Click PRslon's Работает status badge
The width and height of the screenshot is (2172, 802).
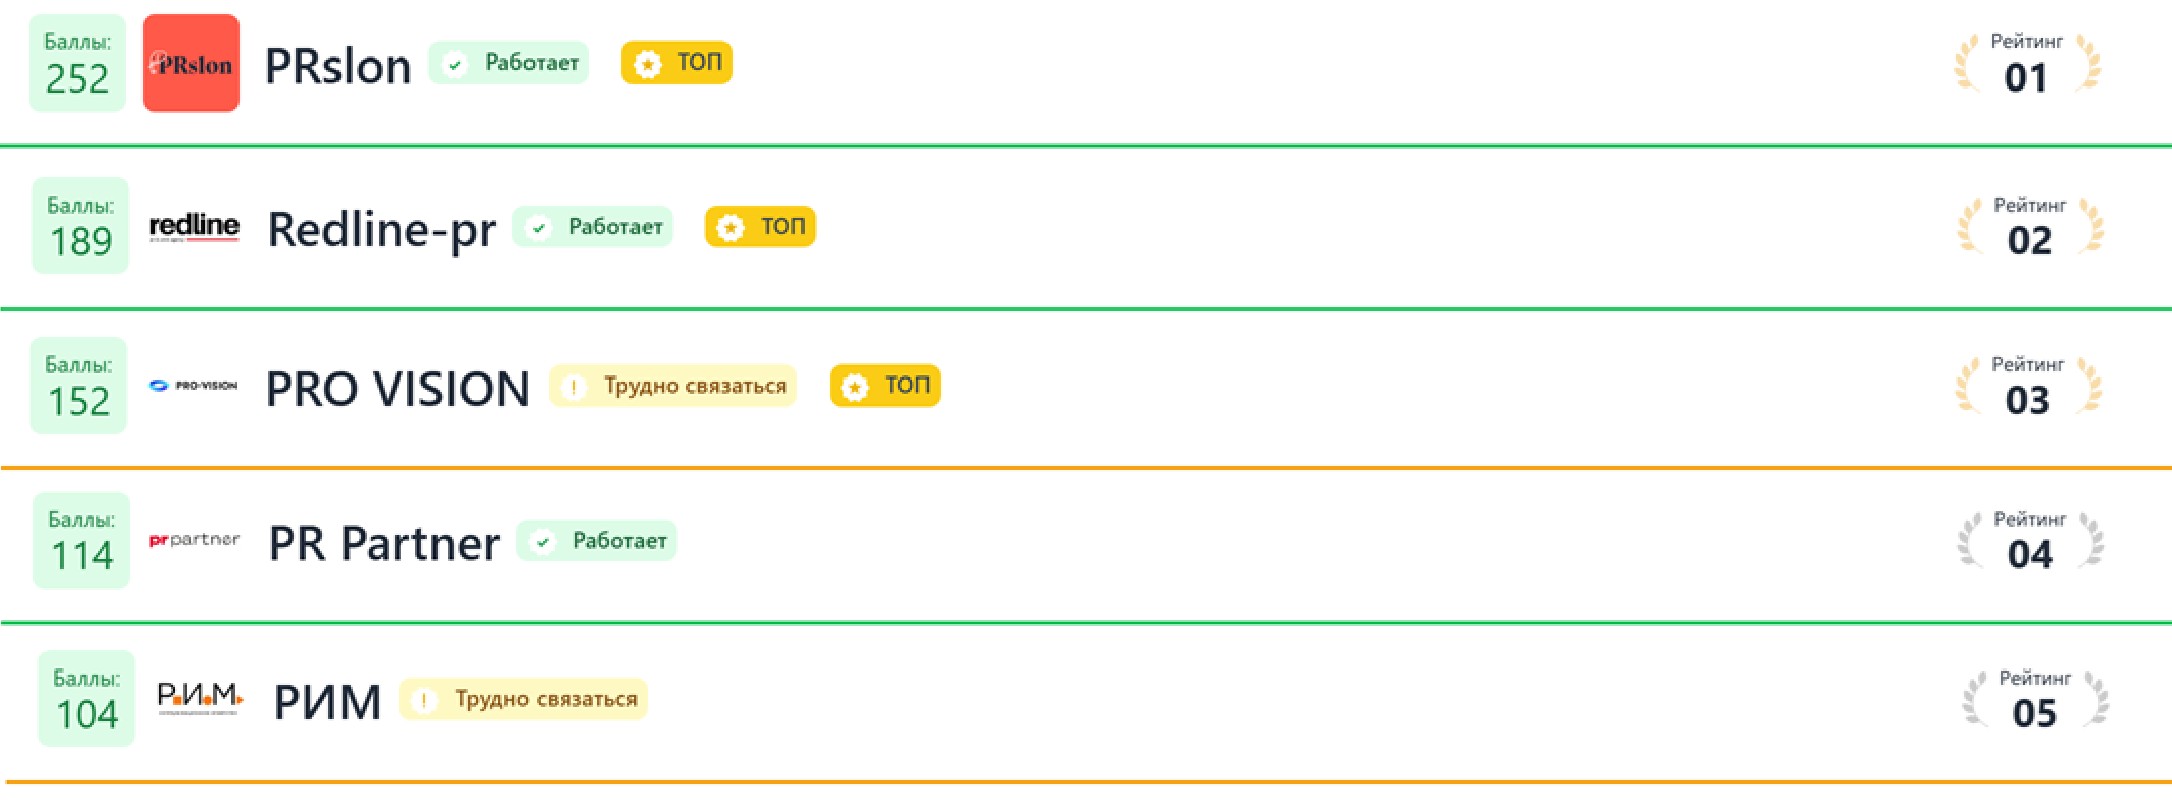coord(509,63)
